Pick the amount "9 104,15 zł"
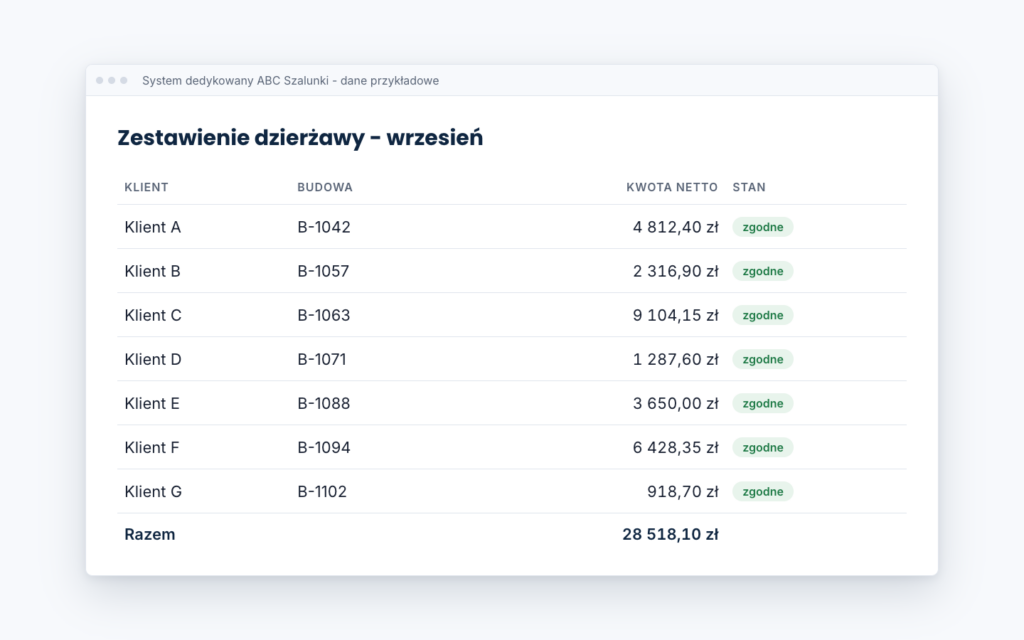 [x=675, y=315]
